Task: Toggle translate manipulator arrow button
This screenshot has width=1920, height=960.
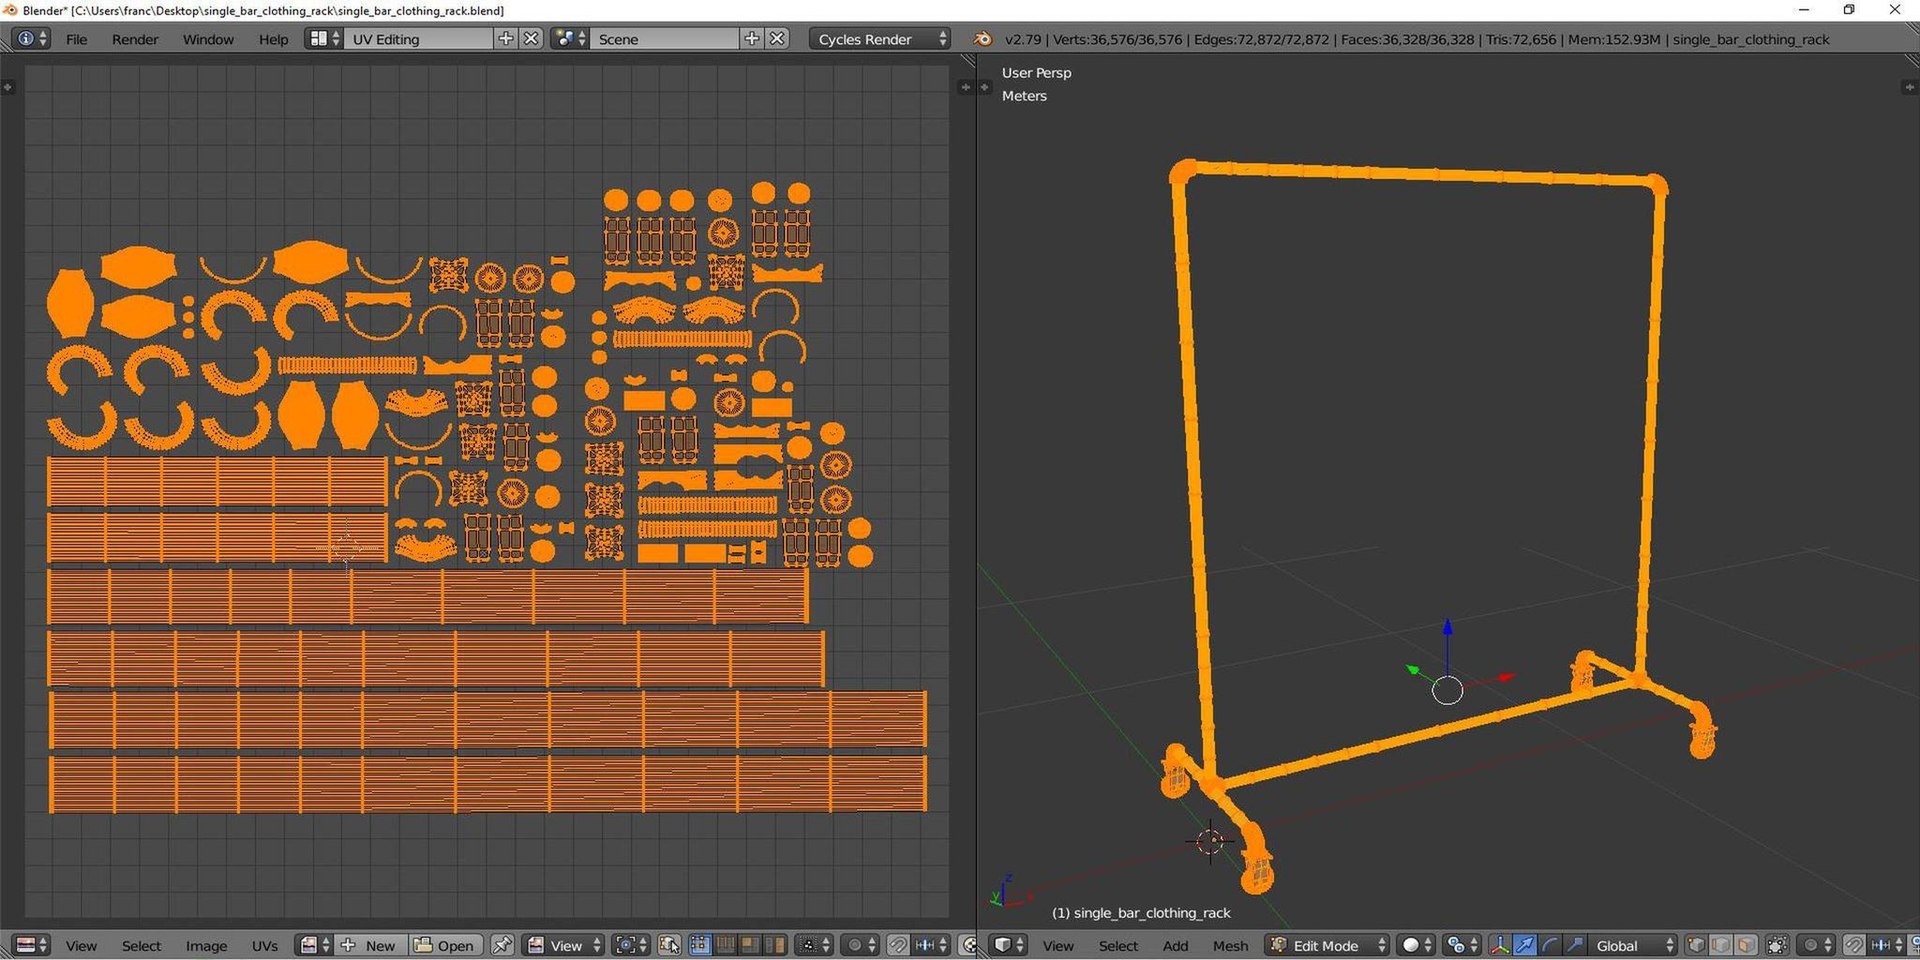Action: [1524, 945]
